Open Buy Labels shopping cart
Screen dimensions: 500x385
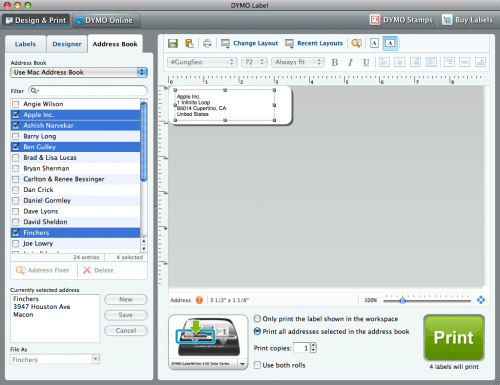467,20
